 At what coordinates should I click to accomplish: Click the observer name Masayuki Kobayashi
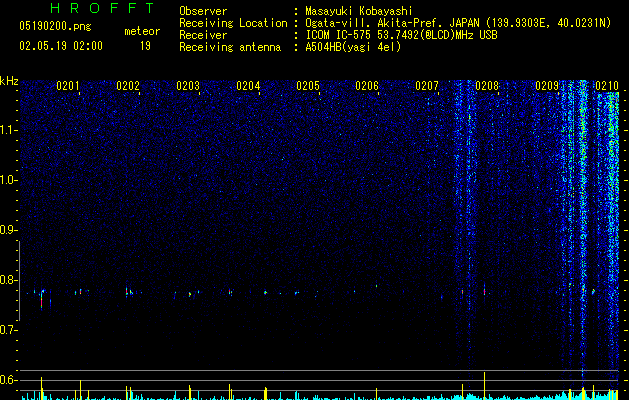[359, 11]
